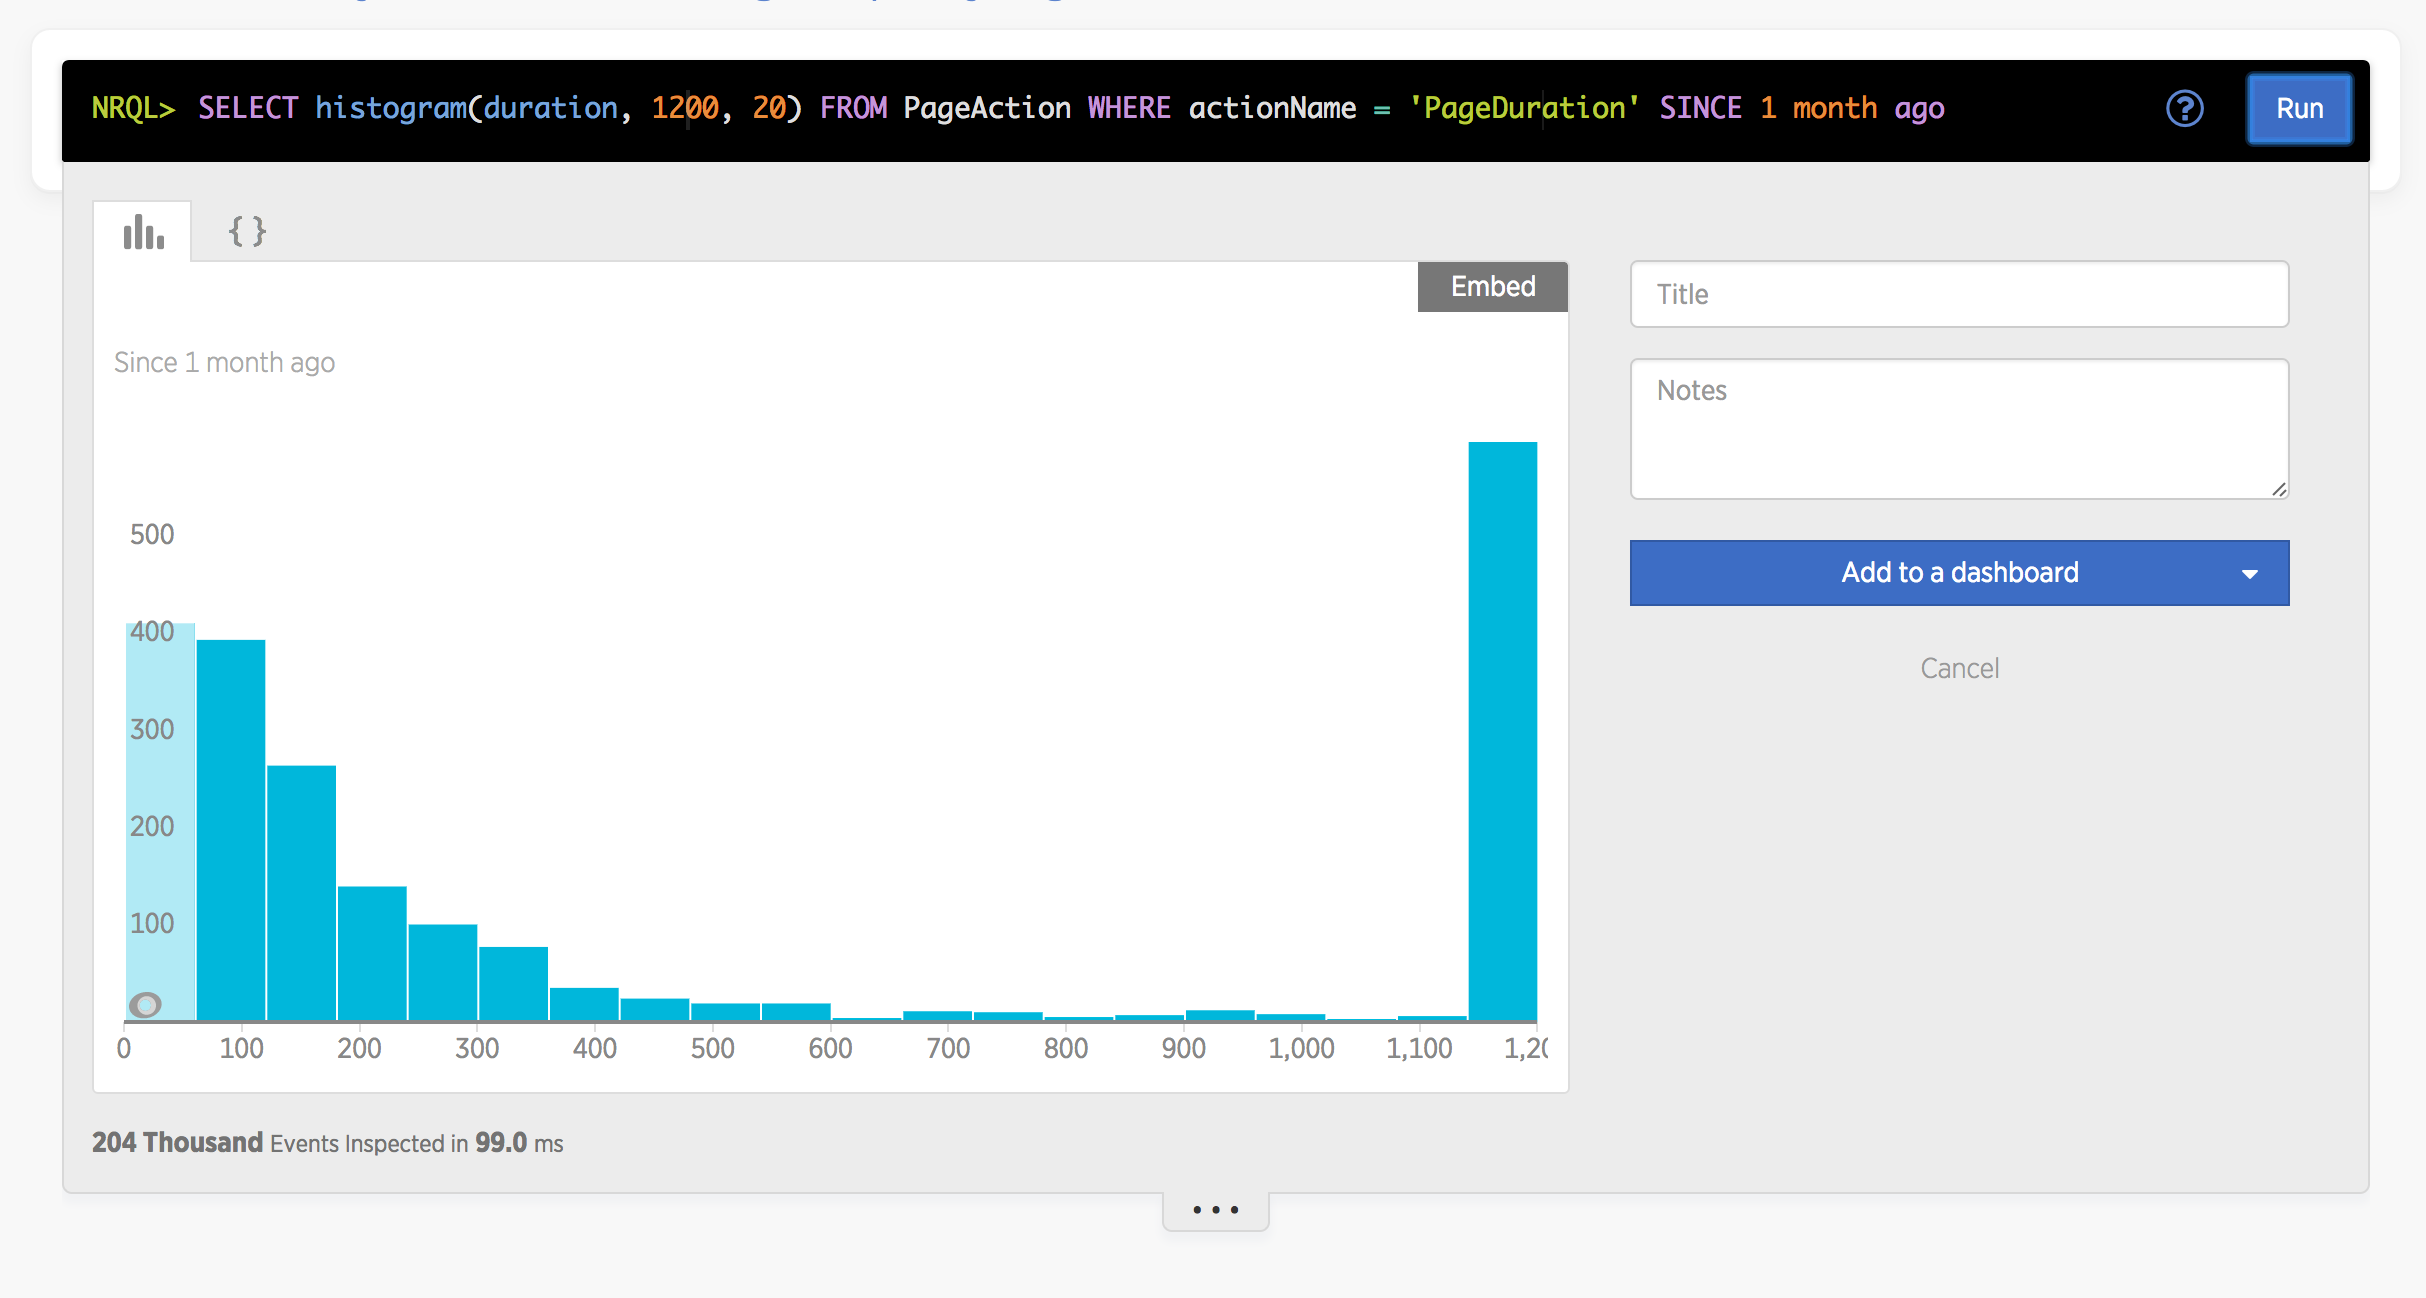
Task: Click inside the Notes text area
Action: point(1958,428)
